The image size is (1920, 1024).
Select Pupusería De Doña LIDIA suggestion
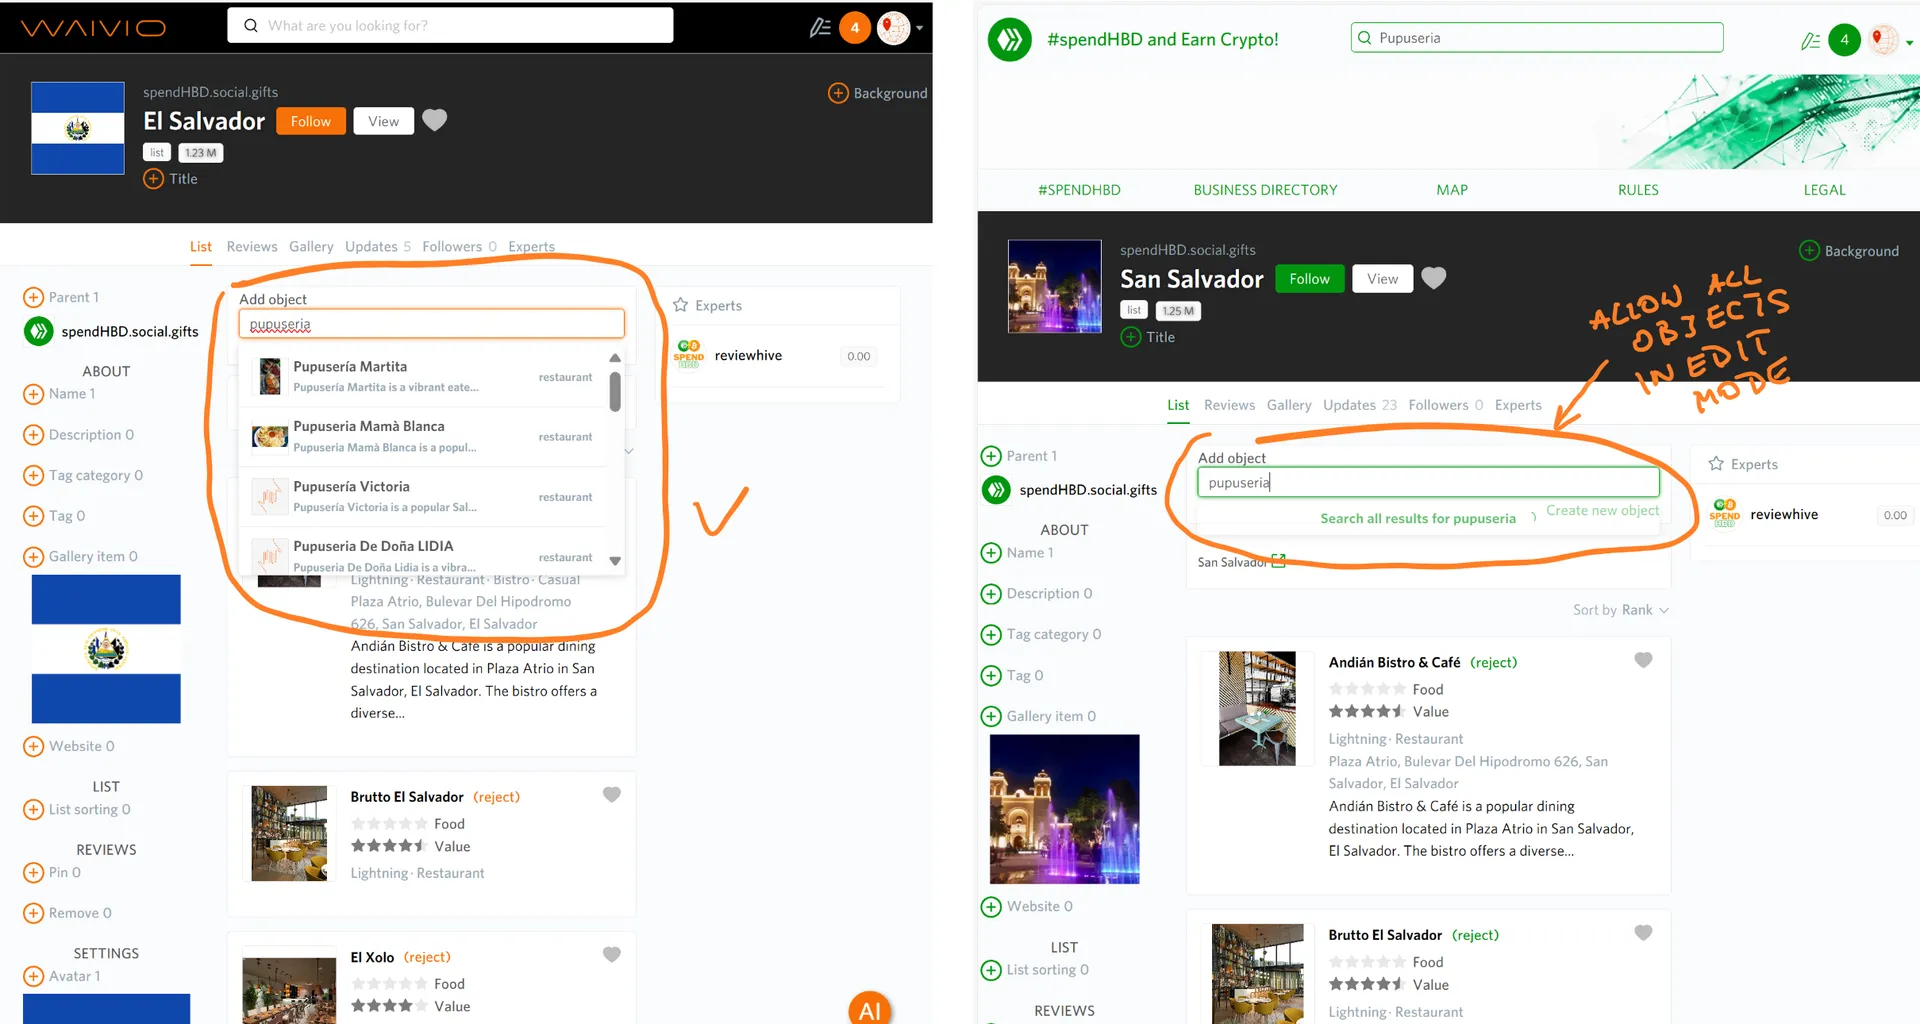click(x=422, y=554)
